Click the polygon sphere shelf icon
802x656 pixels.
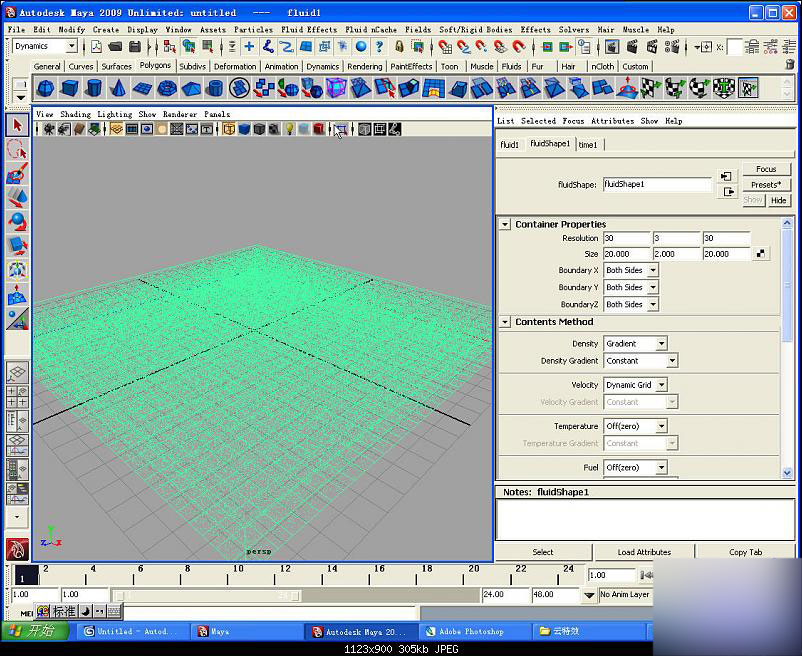pyautogui.click(x=45, y=89)
